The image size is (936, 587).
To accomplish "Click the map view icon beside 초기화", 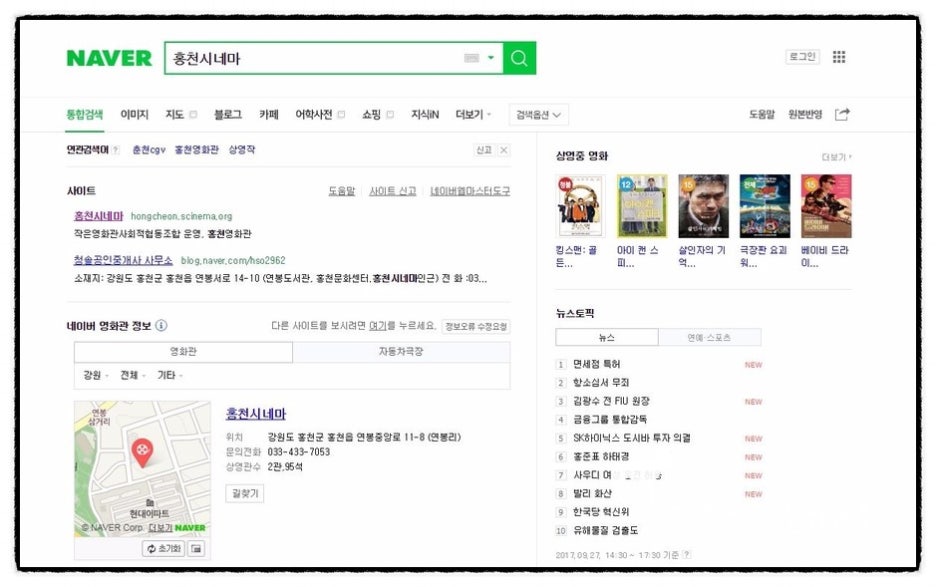I will pyautogui.click(x=196, y=548).
